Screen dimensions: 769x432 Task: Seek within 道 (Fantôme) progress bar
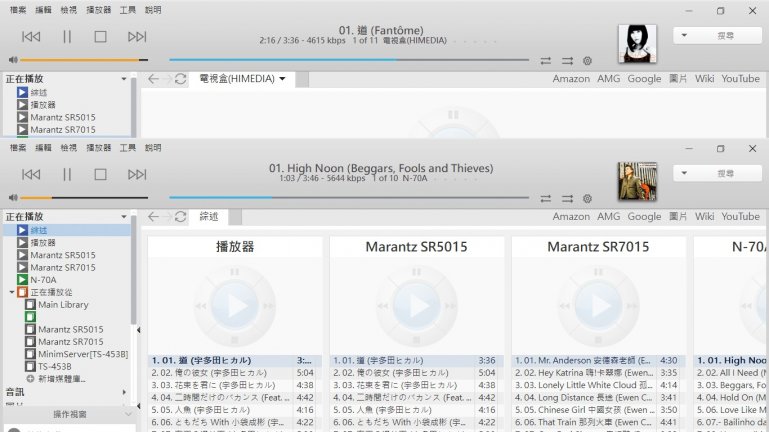pos(349,60)
